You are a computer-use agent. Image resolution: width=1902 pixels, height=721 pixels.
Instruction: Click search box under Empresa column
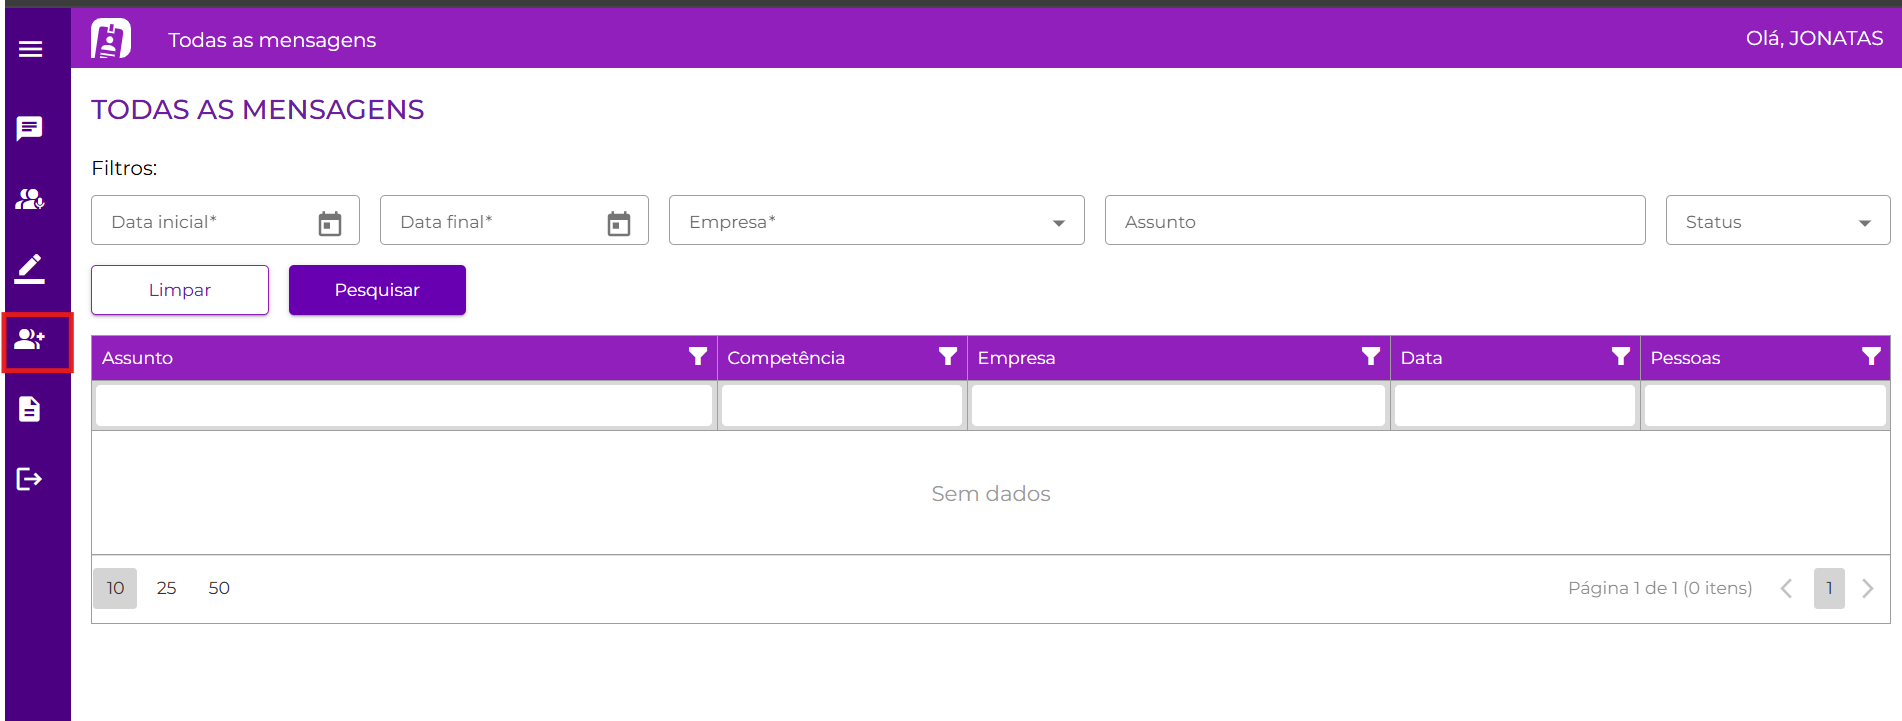click(x=1178, y=406)
